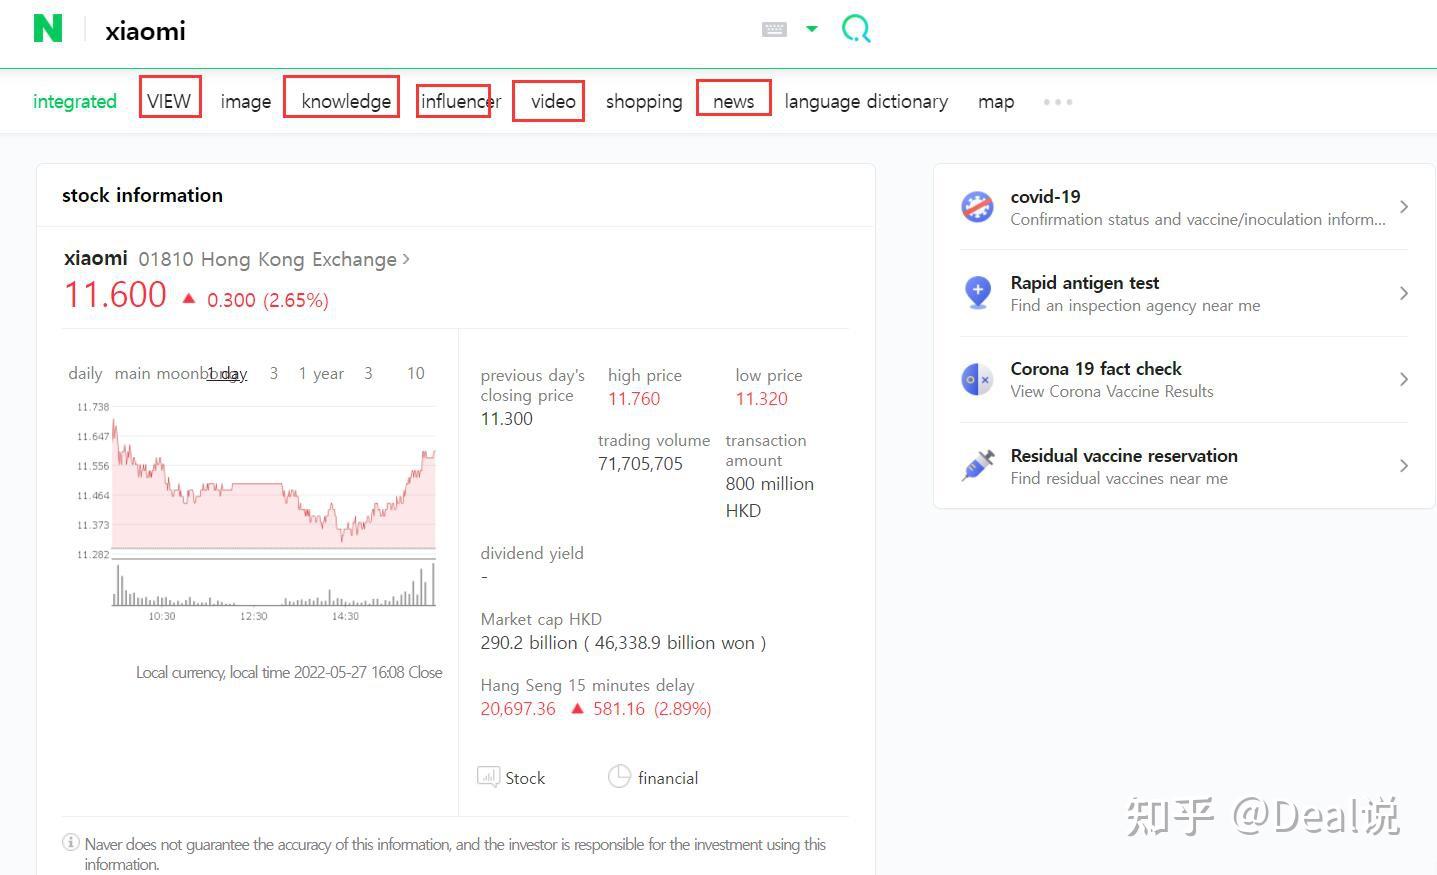Click the Rapid antigen test location icon
This screenshot has height=875, width=1437.
tap(977, 293)
